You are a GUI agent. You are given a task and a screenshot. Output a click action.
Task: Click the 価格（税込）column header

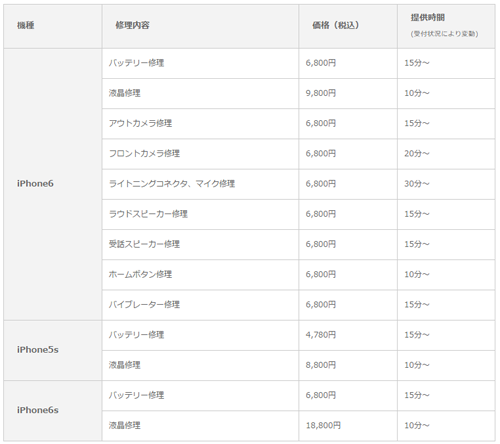[348, 26]
